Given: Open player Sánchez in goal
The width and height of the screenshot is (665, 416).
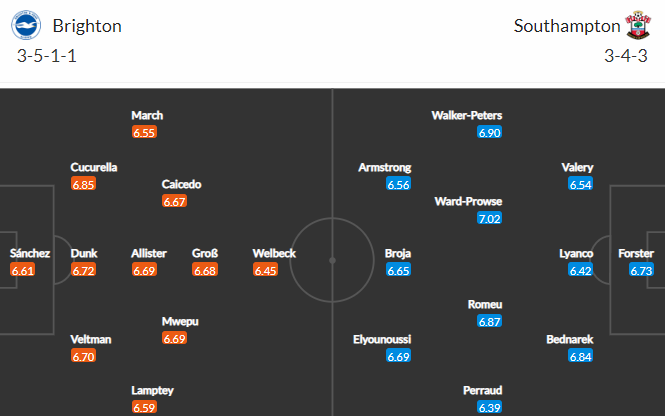Looking at the screenshot, I should (30, 253).
